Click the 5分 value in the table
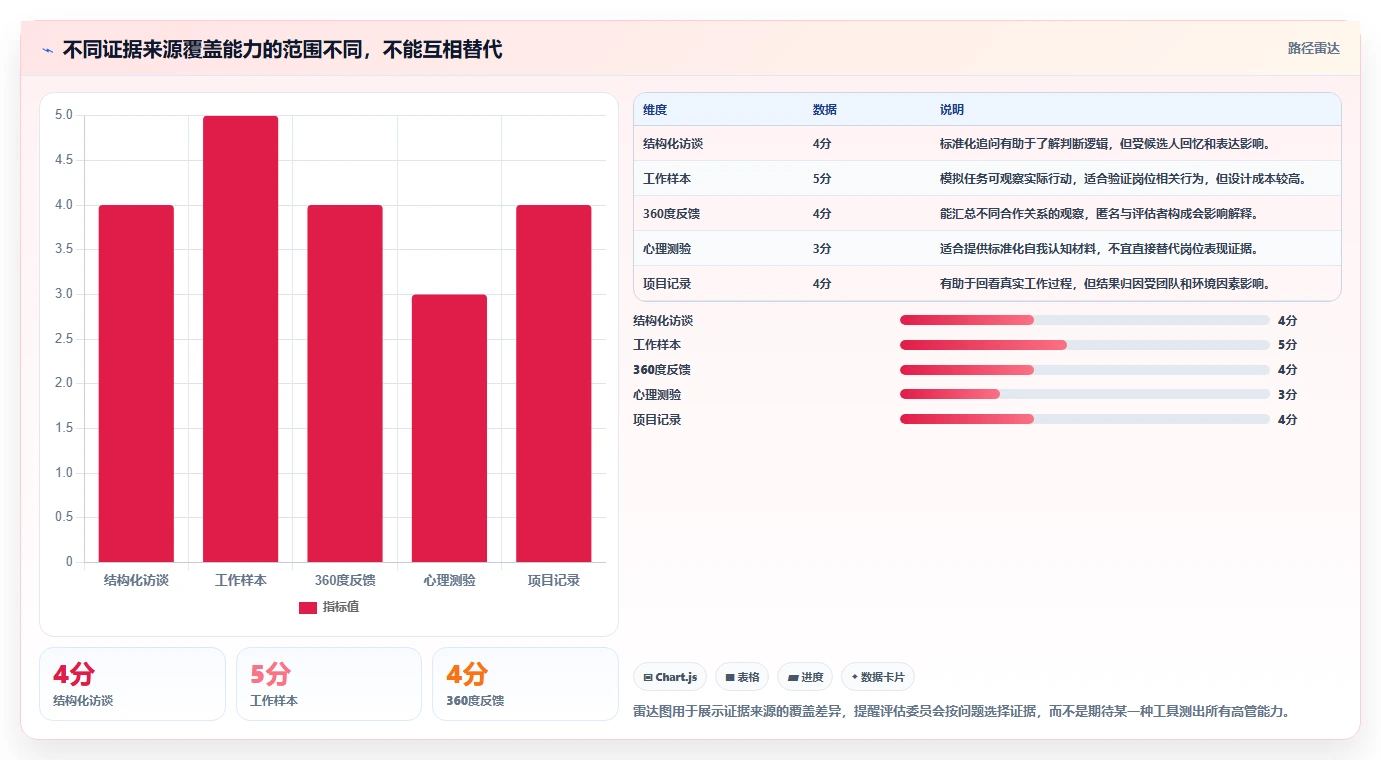 tap(822, 179)
